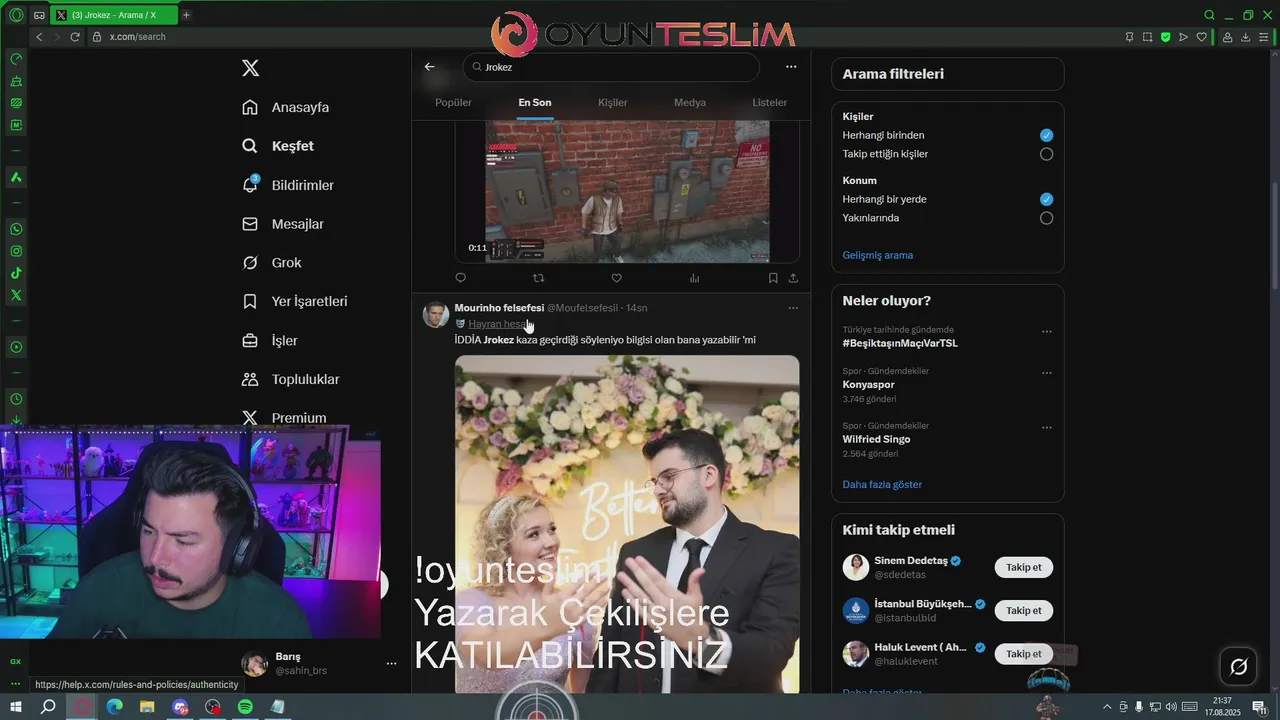
Task: Show hidden system tray icons
Action: 1106,707
